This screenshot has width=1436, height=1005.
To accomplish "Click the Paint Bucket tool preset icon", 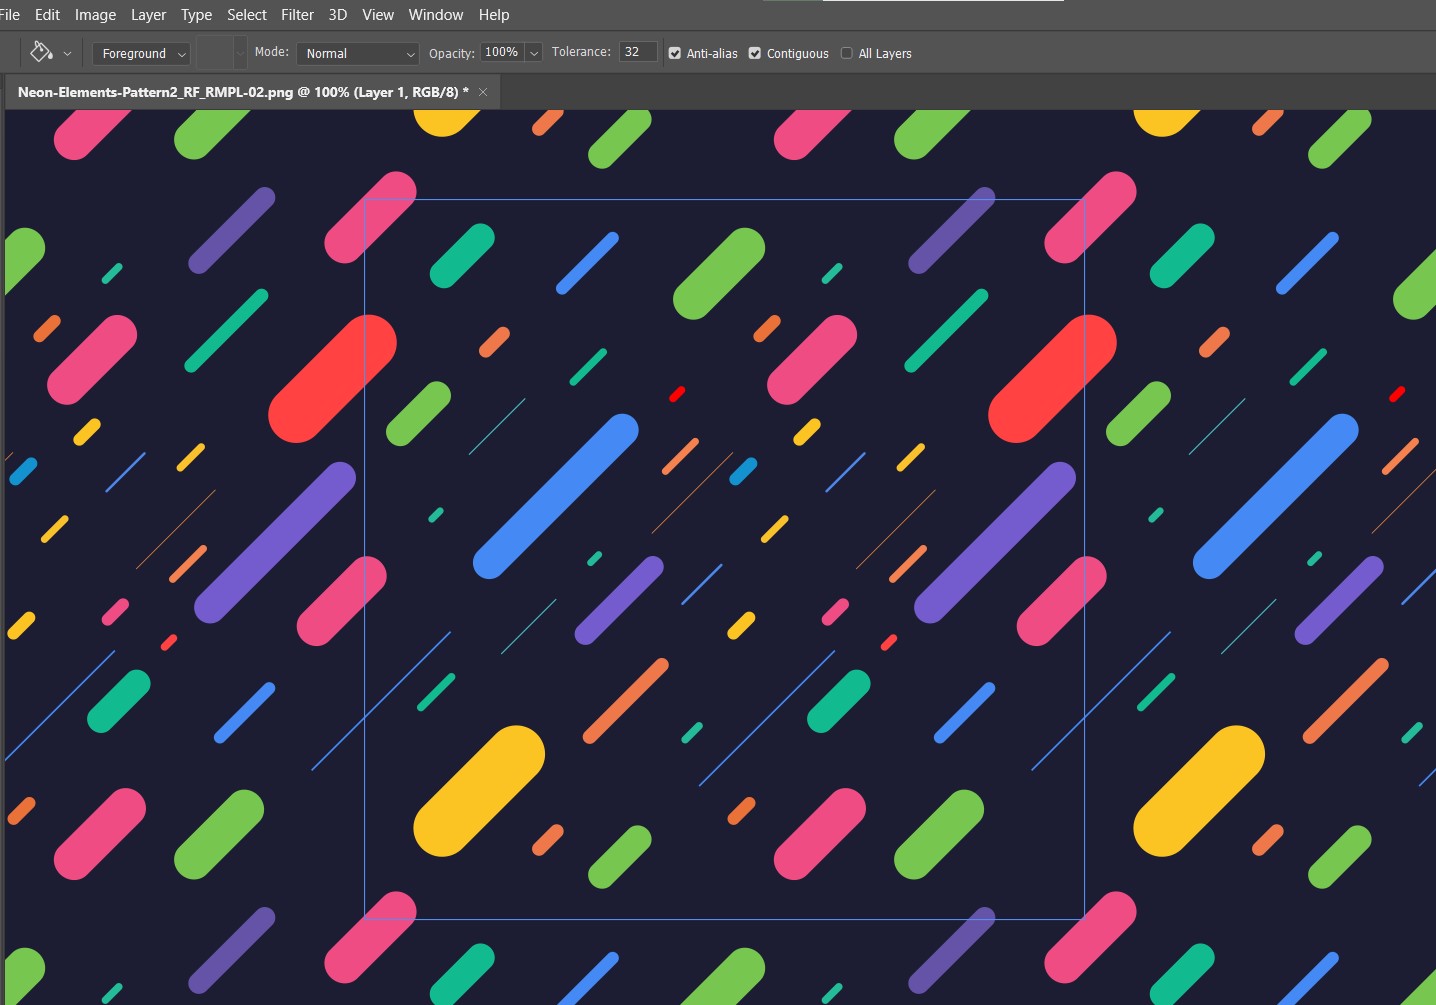I will 41,51.
